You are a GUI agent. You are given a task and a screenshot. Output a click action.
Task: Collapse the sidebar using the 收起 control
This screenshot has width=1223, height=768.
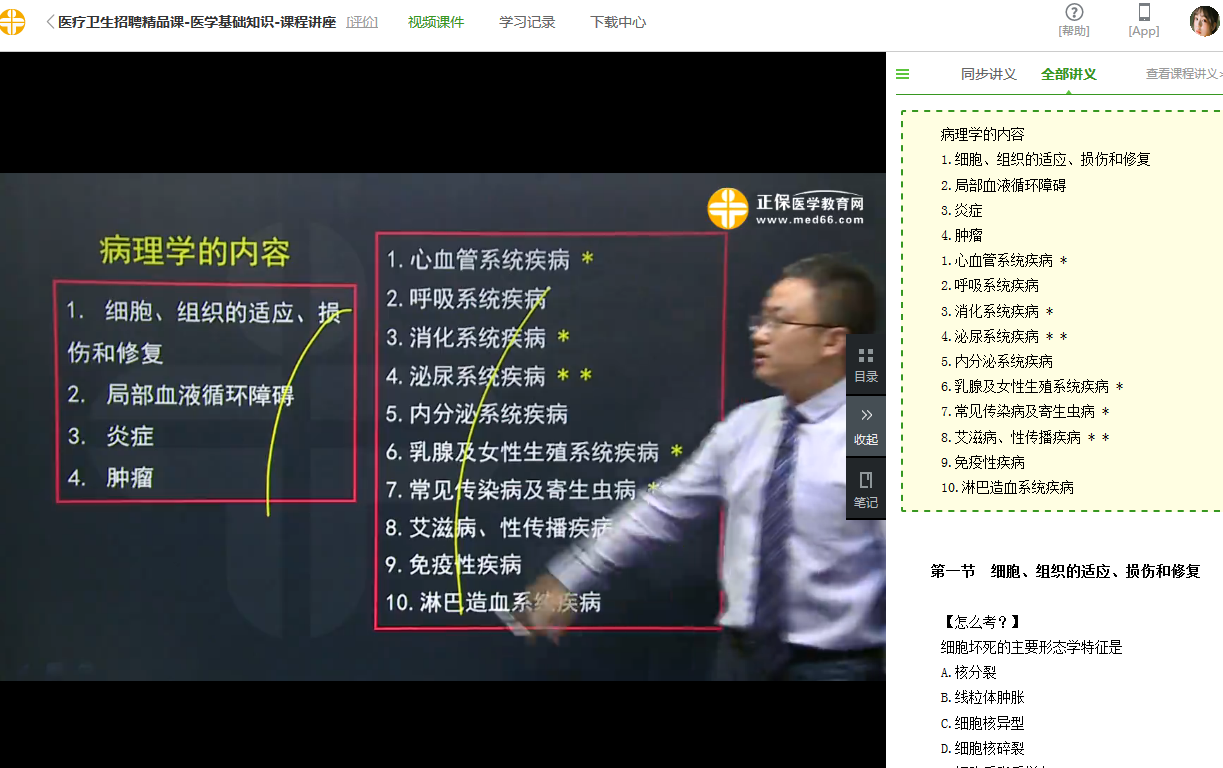[x=865, y=428]
